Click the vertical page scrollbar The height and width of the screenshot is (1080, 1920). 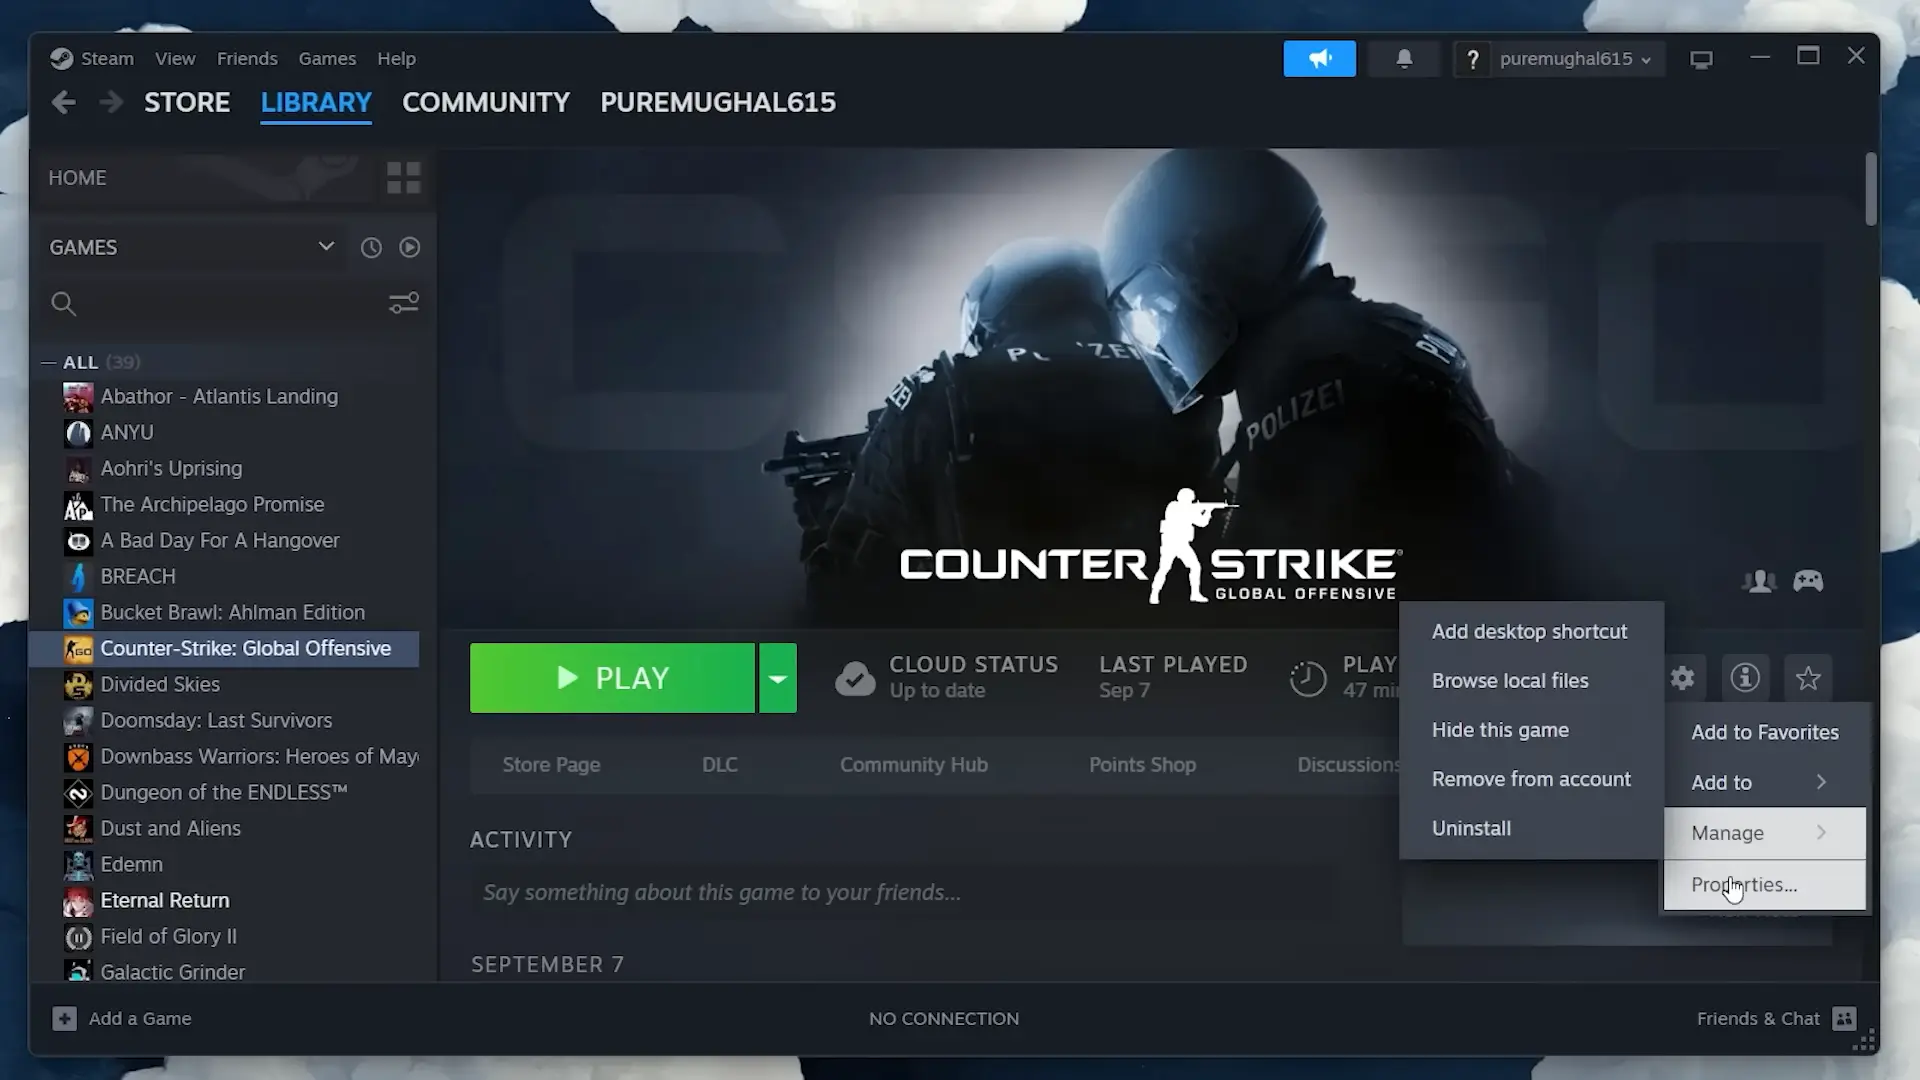click(x=1871, y=190)
